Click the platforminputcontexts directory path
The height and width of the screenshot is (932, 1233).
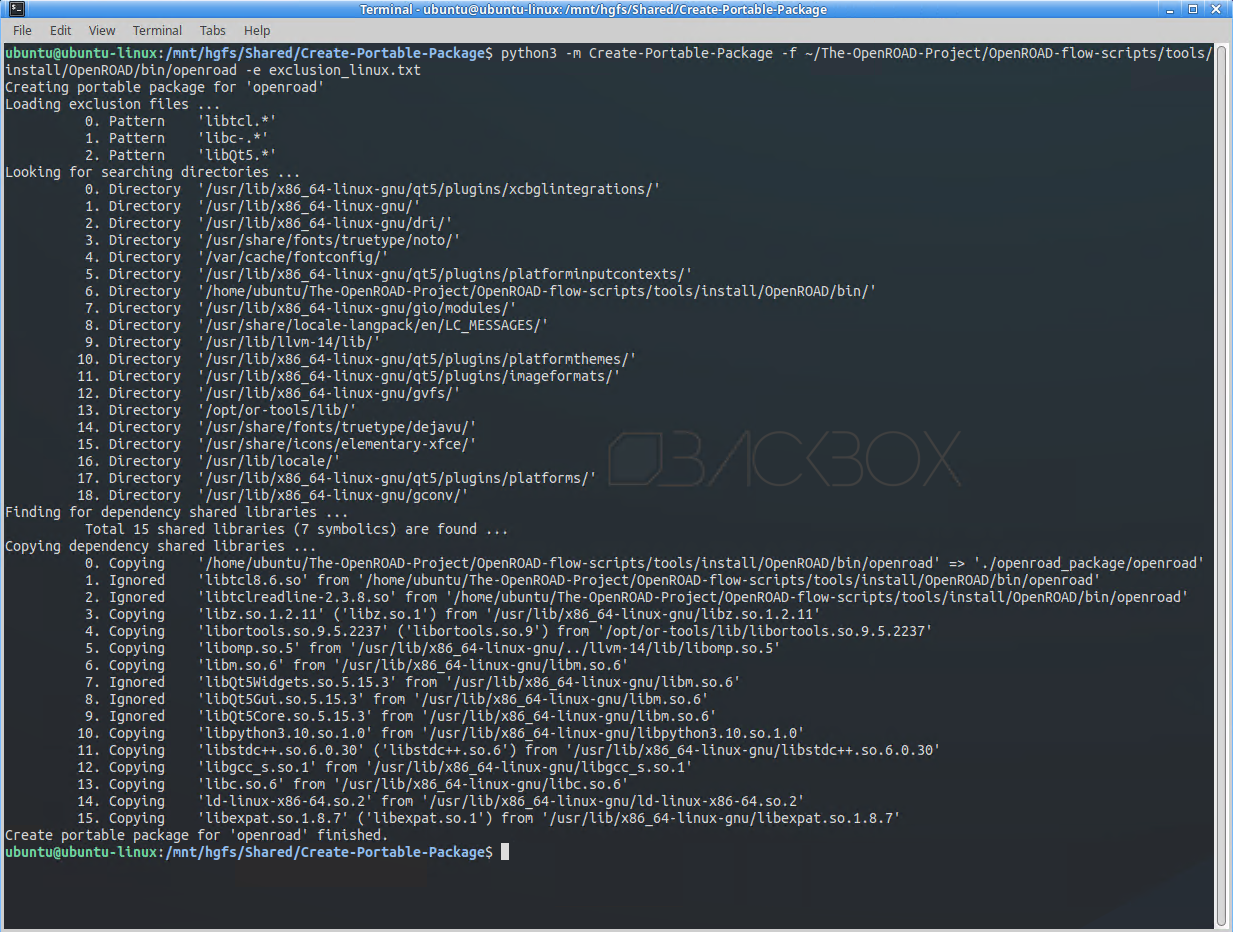click(445, 274)
